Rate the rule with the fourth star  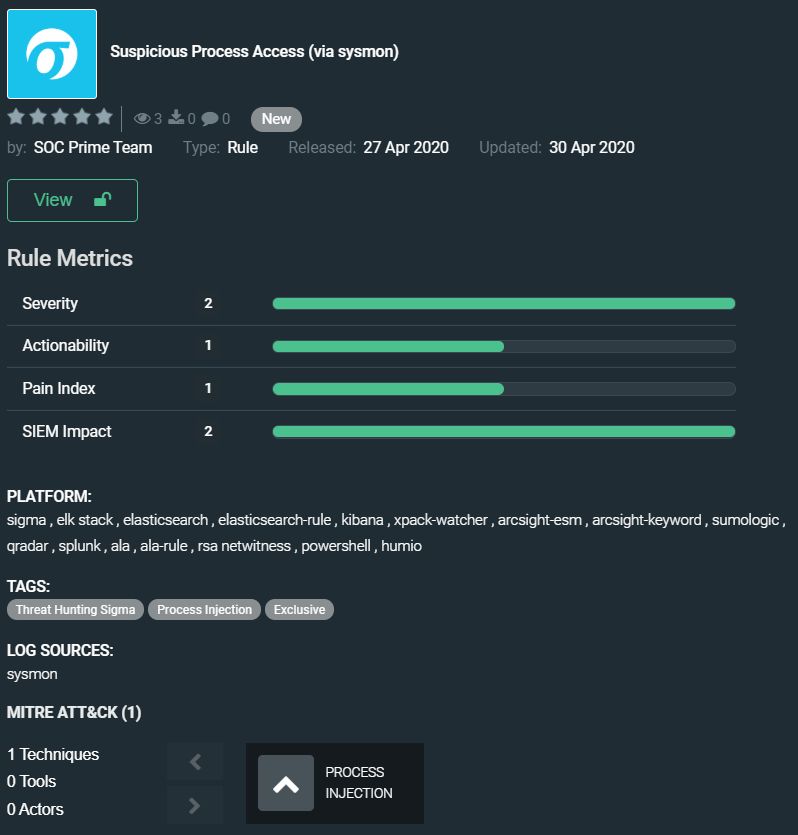click(x=82, y=116)
